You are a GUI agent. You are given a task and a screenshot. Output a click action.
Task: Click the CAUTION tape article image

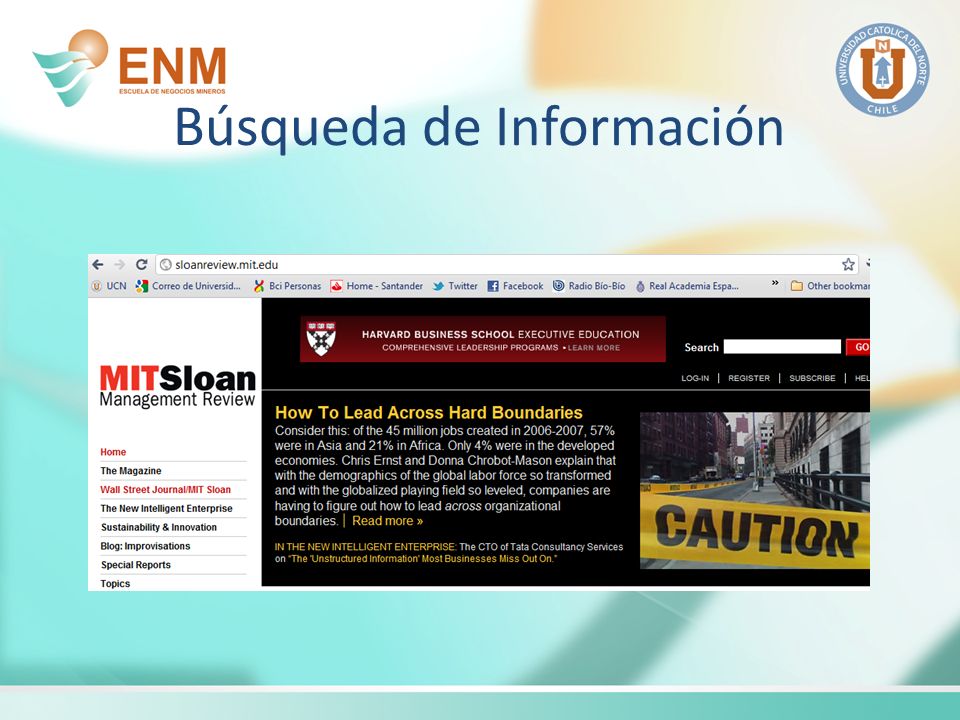coord(755,490)
